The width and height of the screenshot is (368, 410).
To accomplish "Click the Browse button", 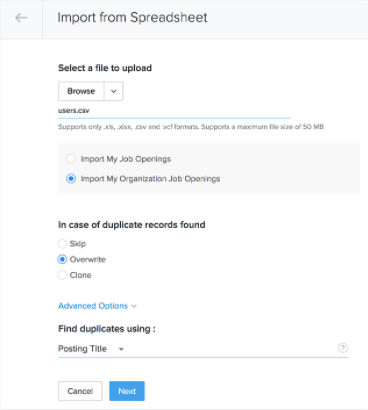I will point(81,91).
